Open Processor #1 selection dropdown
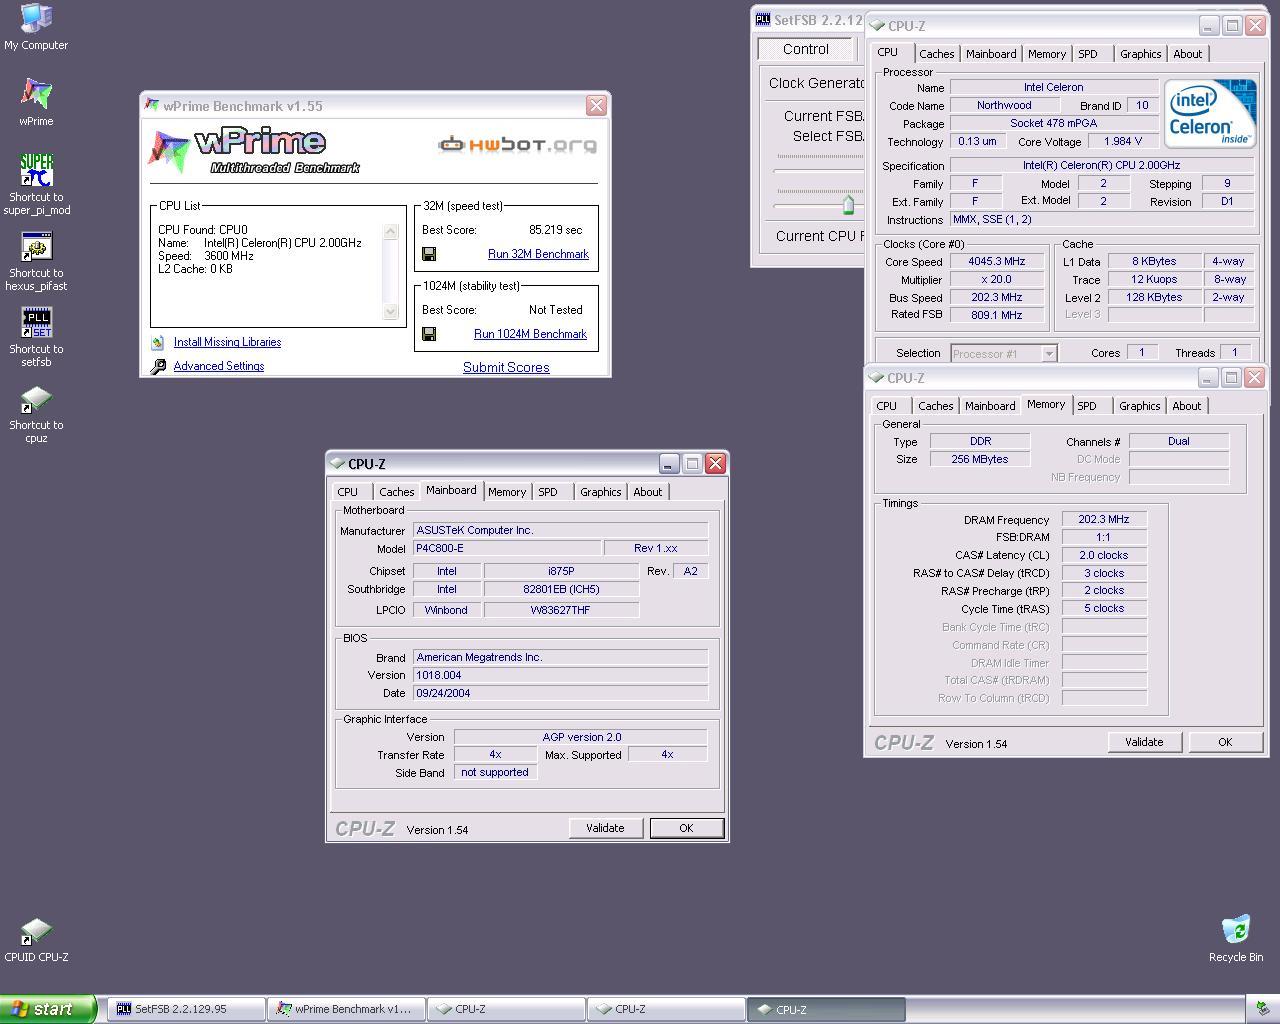 [x=1003, y=353]
